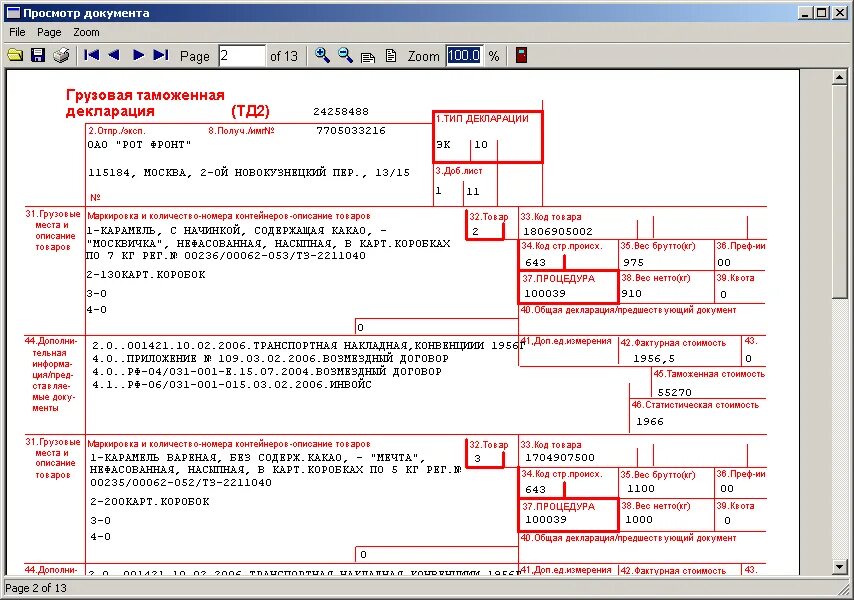Click the Zoom in magnifier icon
854x600 pixels.
pyautogui.click(x=322, y=55)
